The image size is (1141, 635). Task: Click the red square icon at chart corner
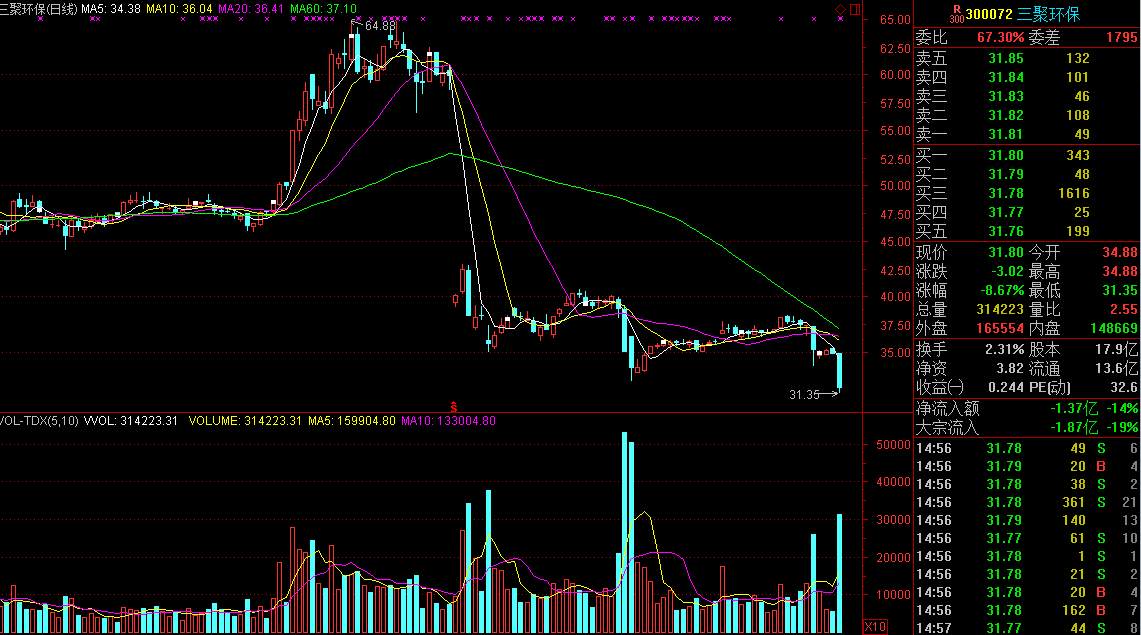(853, 9)
